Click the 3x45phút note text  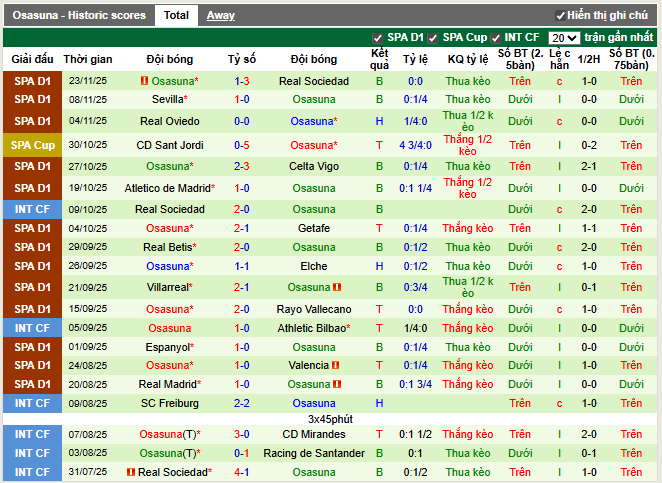click(x=330, y=419)
